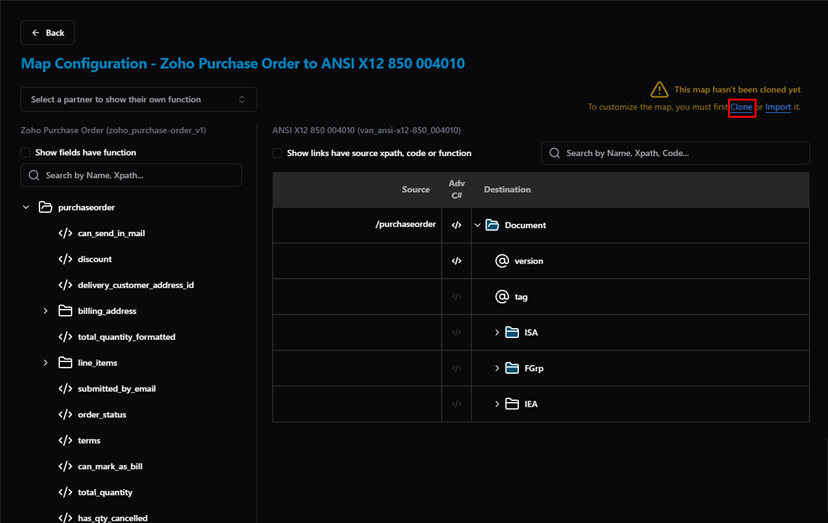Expand the IEA segment node
This screenshot has height=523, width=828.
tap(497, 404)
